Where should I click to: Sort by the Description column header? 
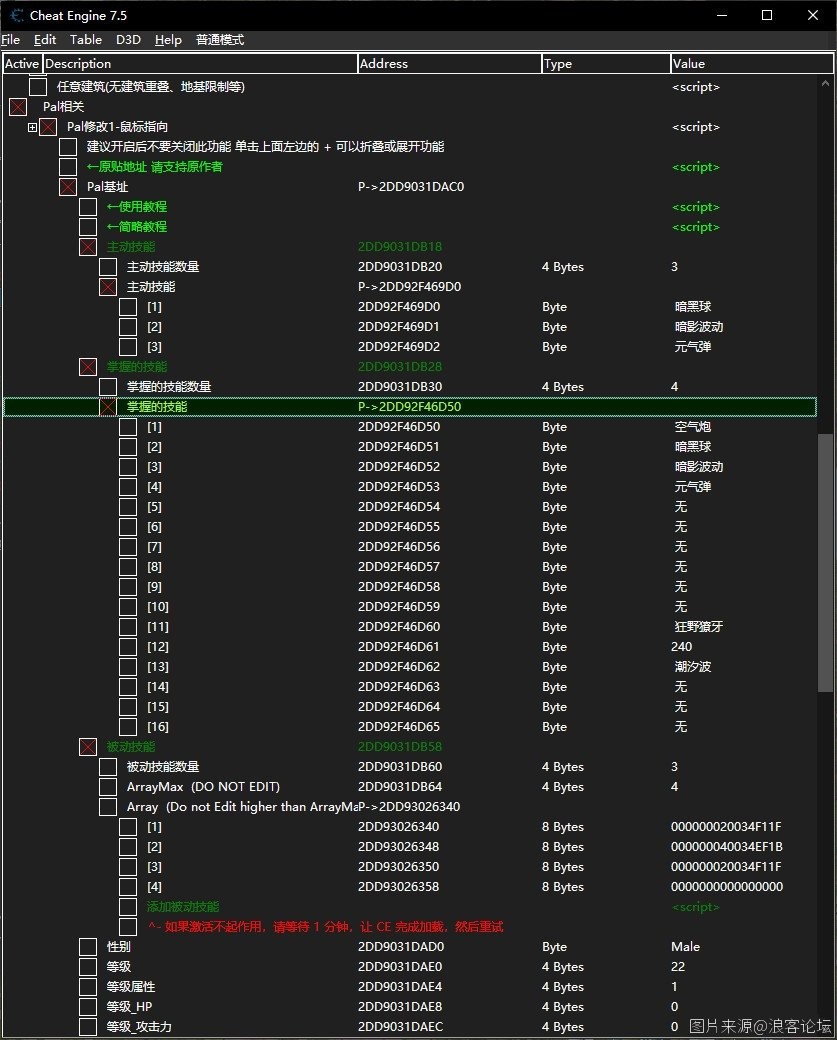click(200, 64)
